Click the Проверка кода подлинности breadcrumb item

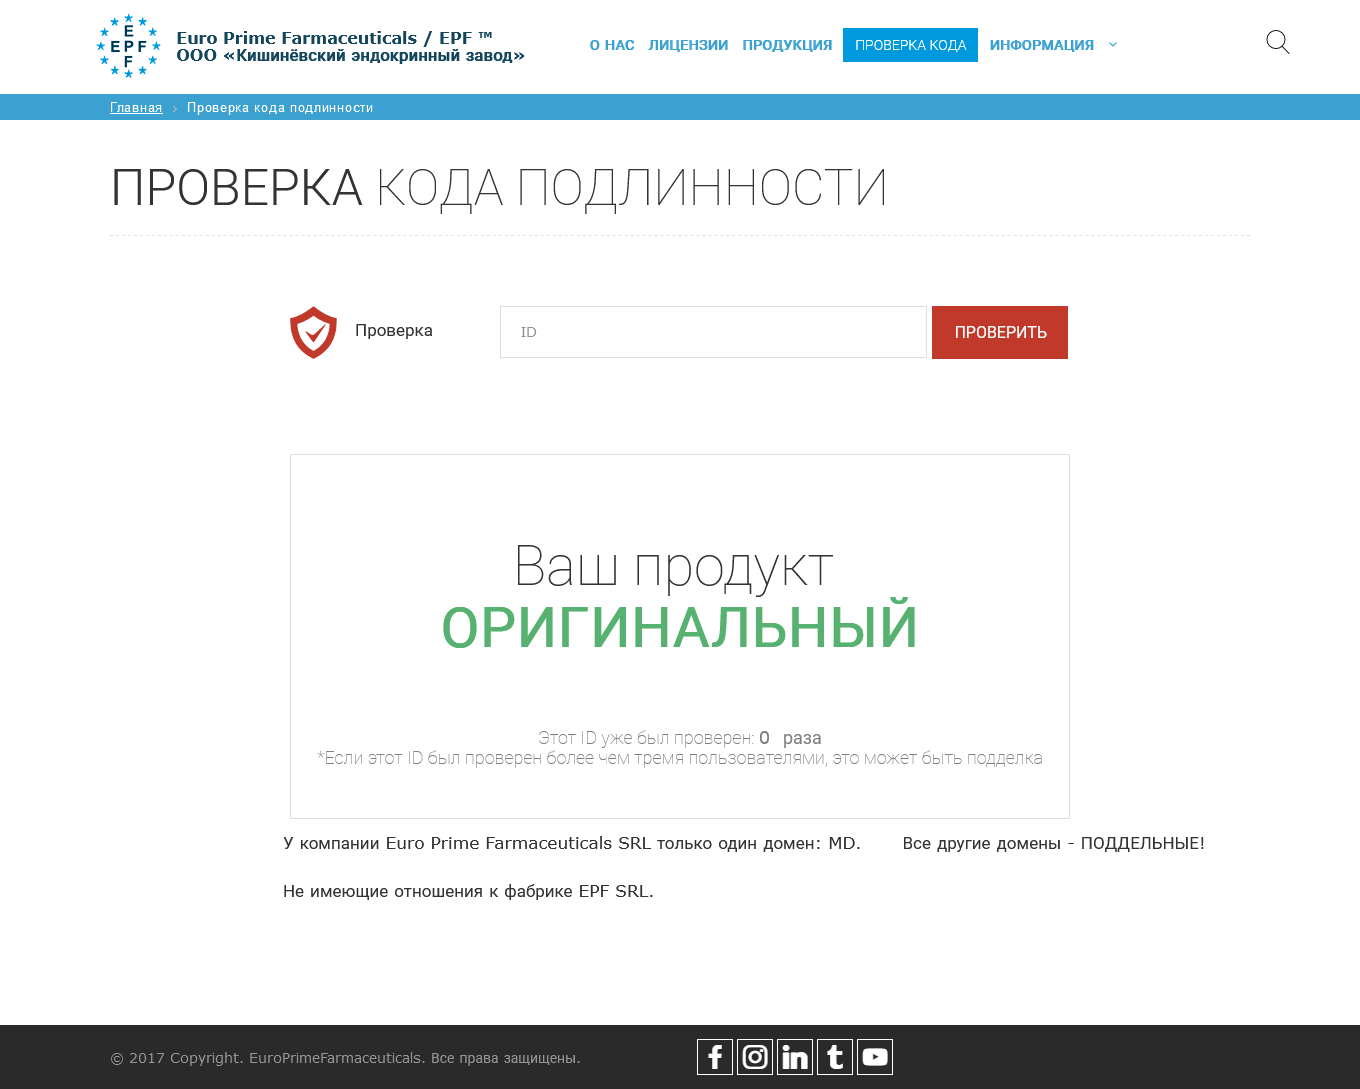pos(280,108)
